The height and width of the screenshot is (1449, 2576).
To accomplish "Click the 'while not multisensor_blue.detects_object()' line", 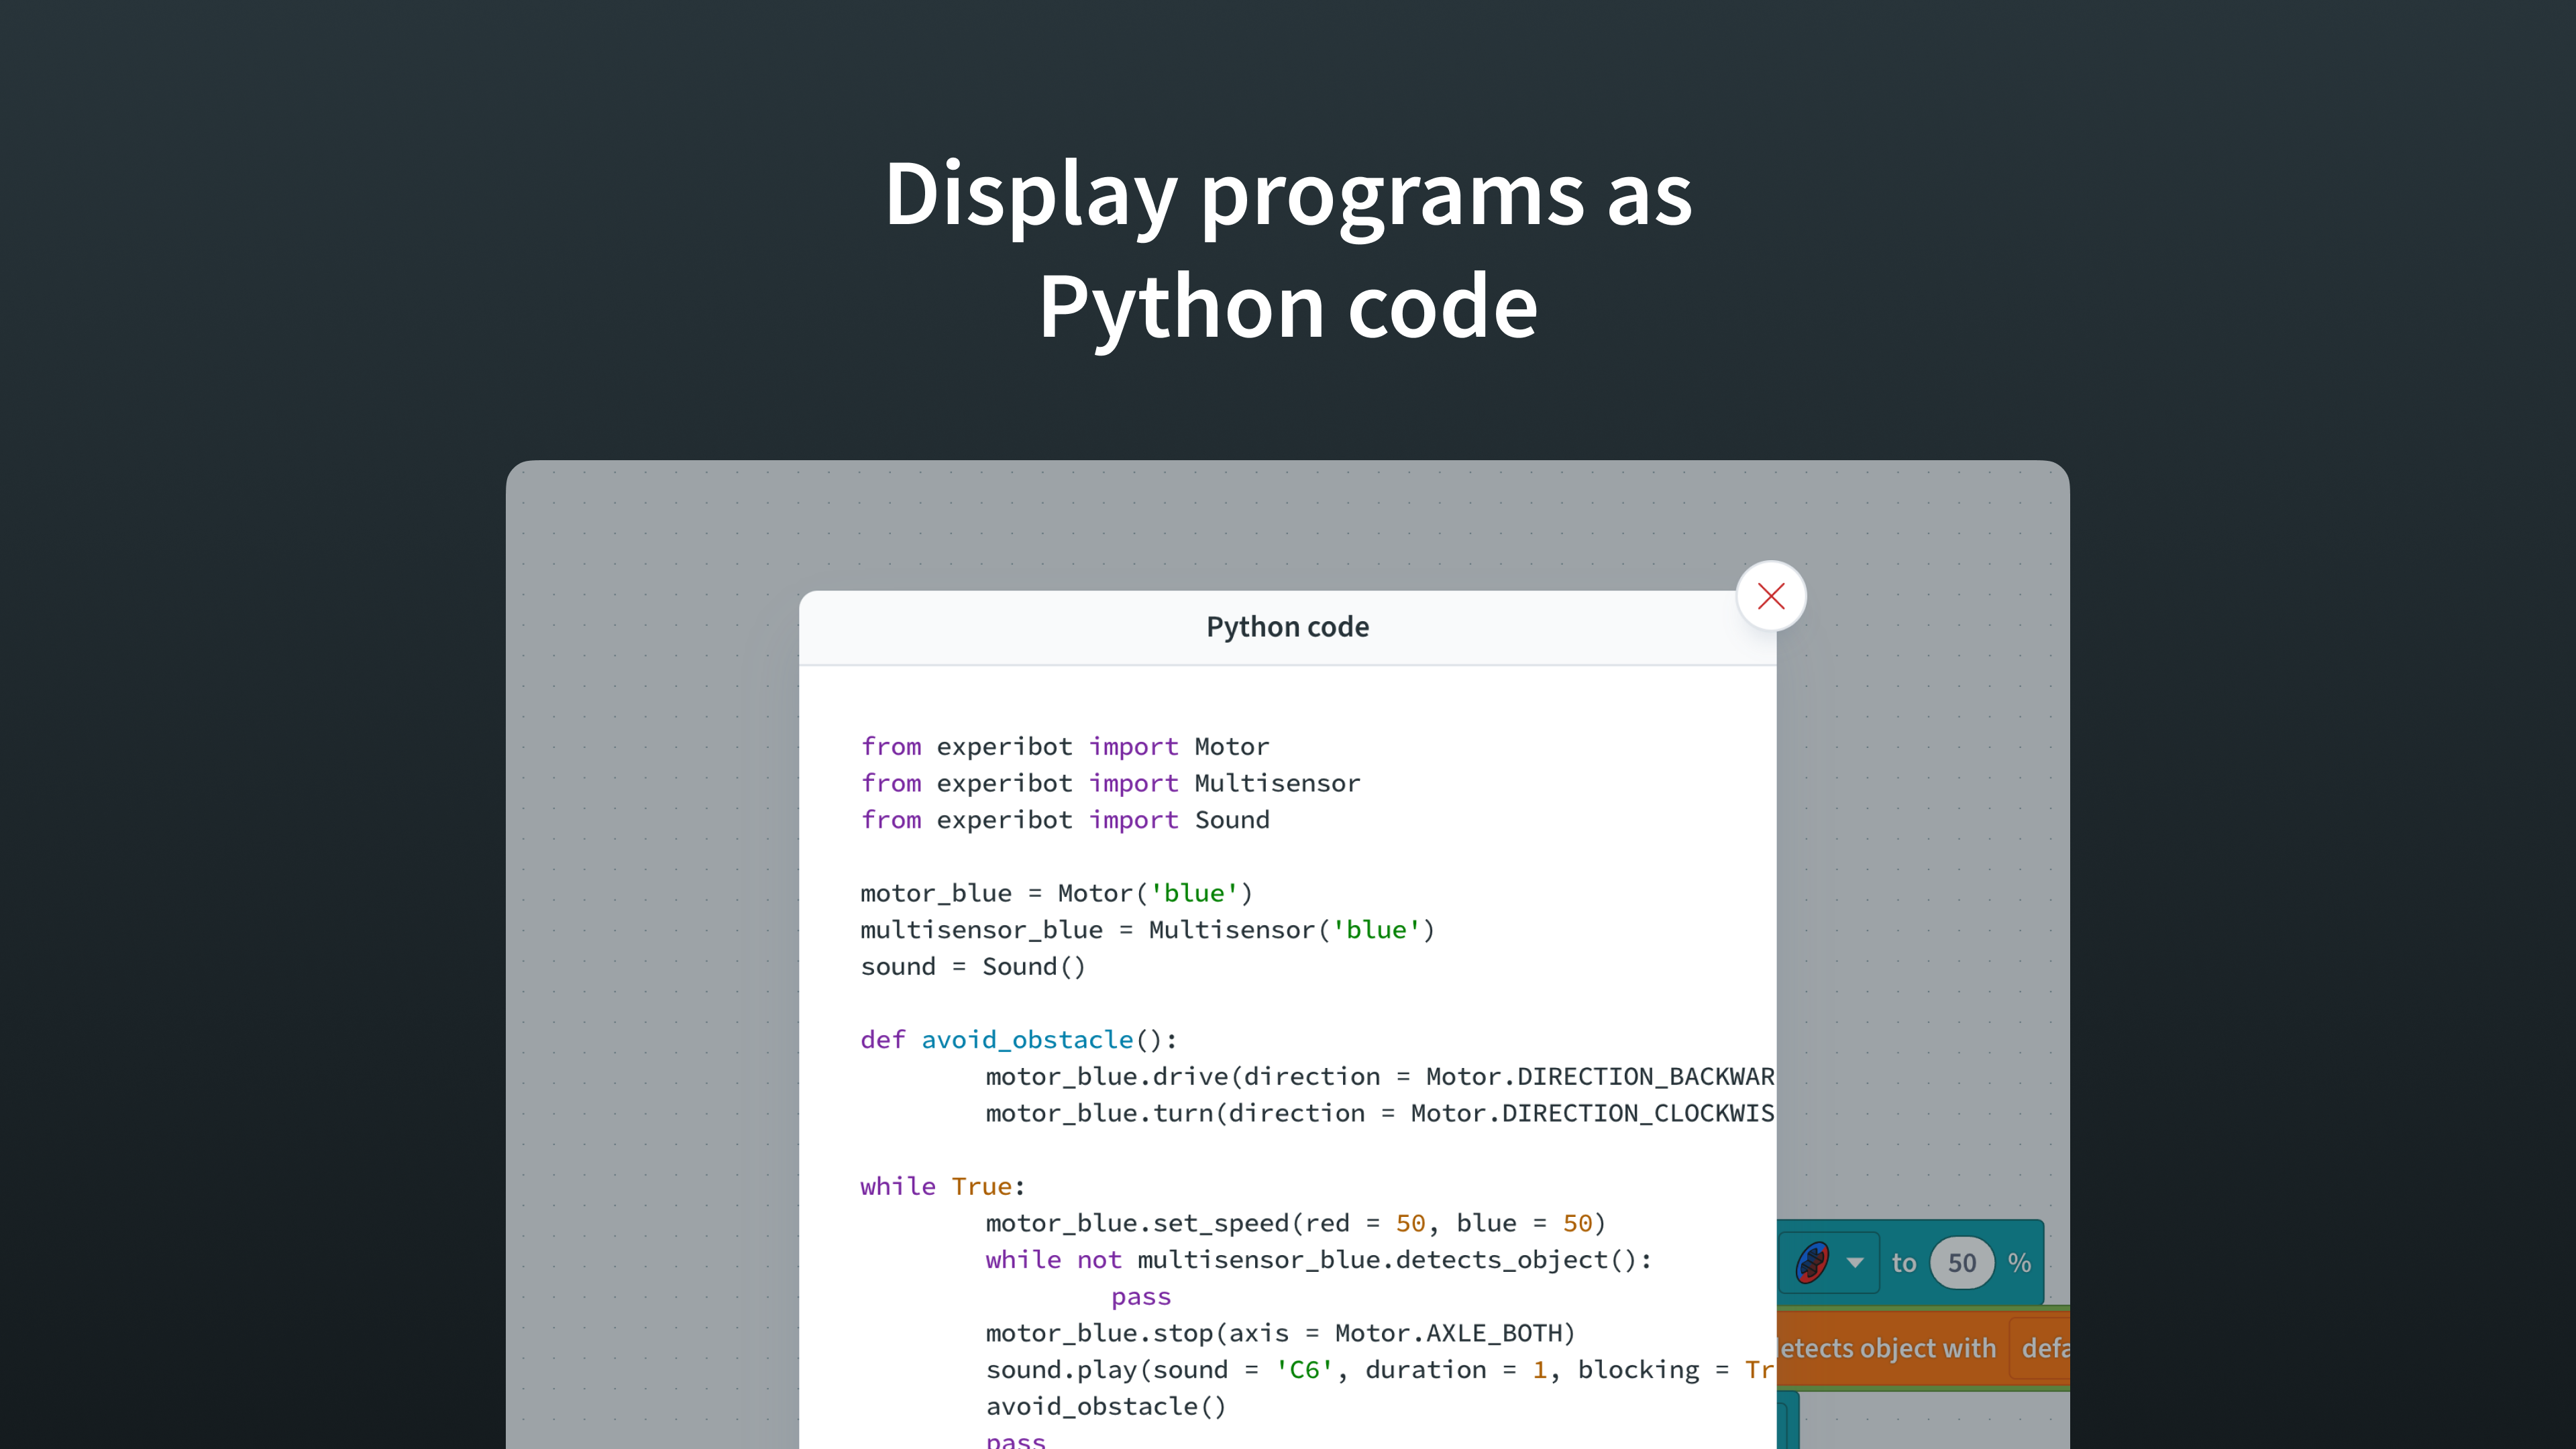I will 1318,1260.
